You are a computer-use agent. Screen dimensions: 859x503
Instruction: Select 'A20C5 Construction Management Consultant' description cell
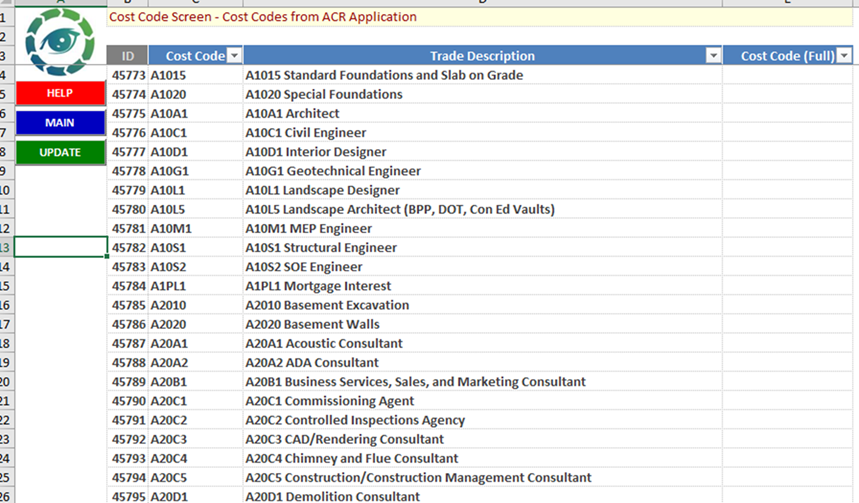point(483,478)
